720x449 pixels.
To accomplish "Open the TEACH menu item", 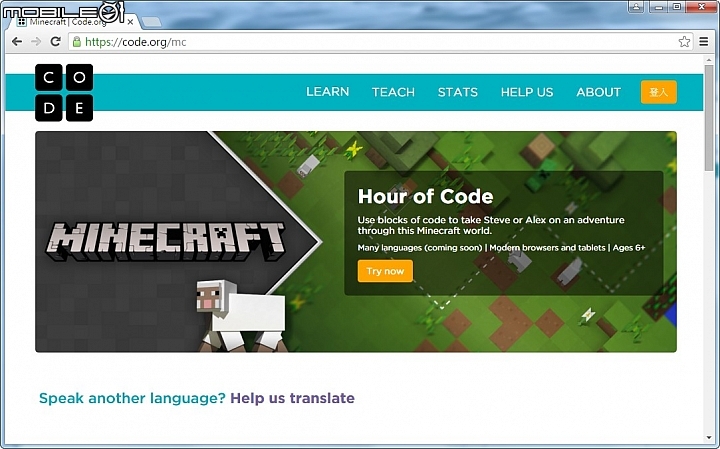I will 393,92.
